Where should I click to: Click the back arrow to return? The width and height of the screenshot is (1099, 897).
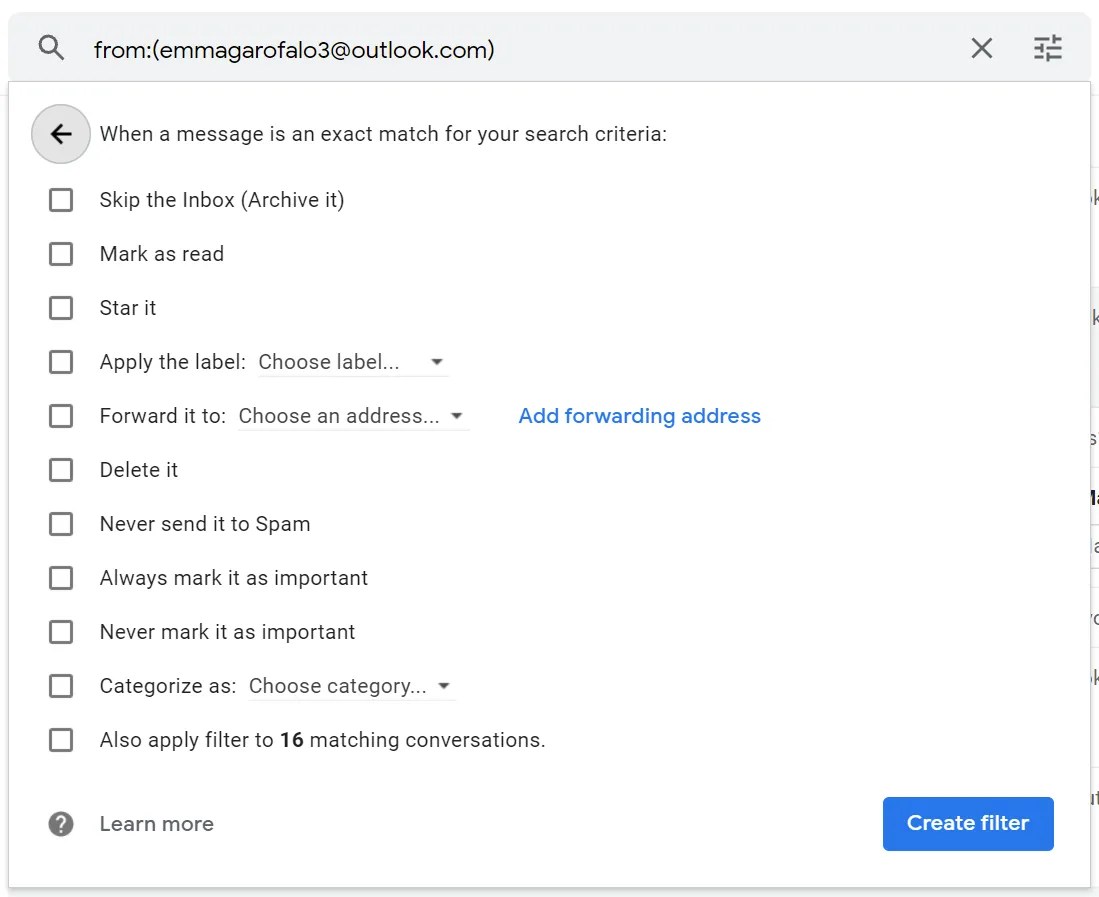[x=61, y=133]
